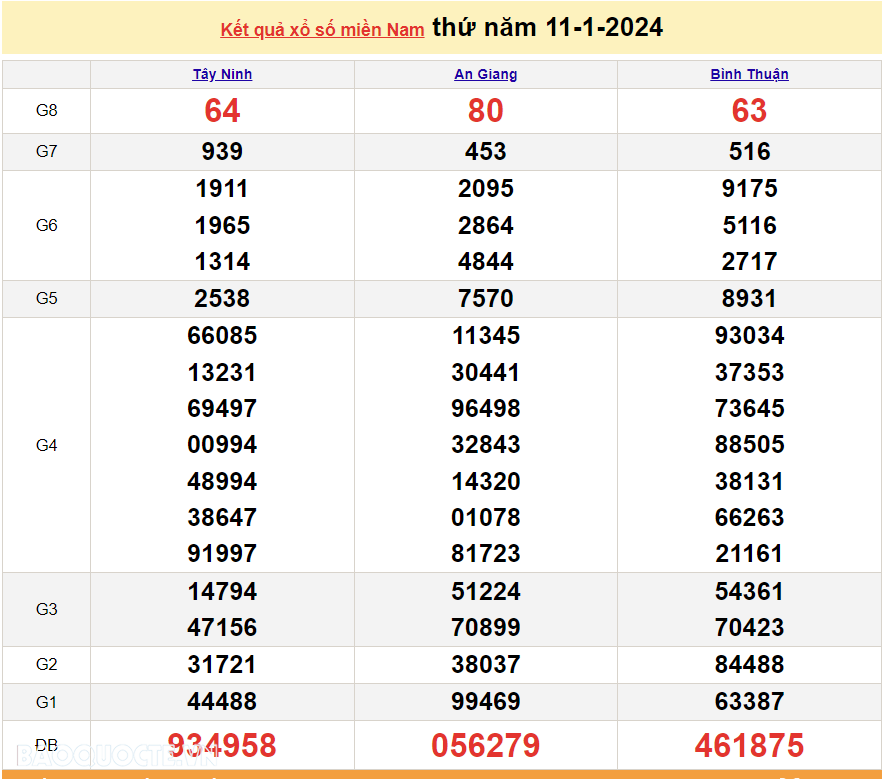Select Tây Ninh G3 number 47156
The image size is (884, 779).
click(x=222, y=627)
